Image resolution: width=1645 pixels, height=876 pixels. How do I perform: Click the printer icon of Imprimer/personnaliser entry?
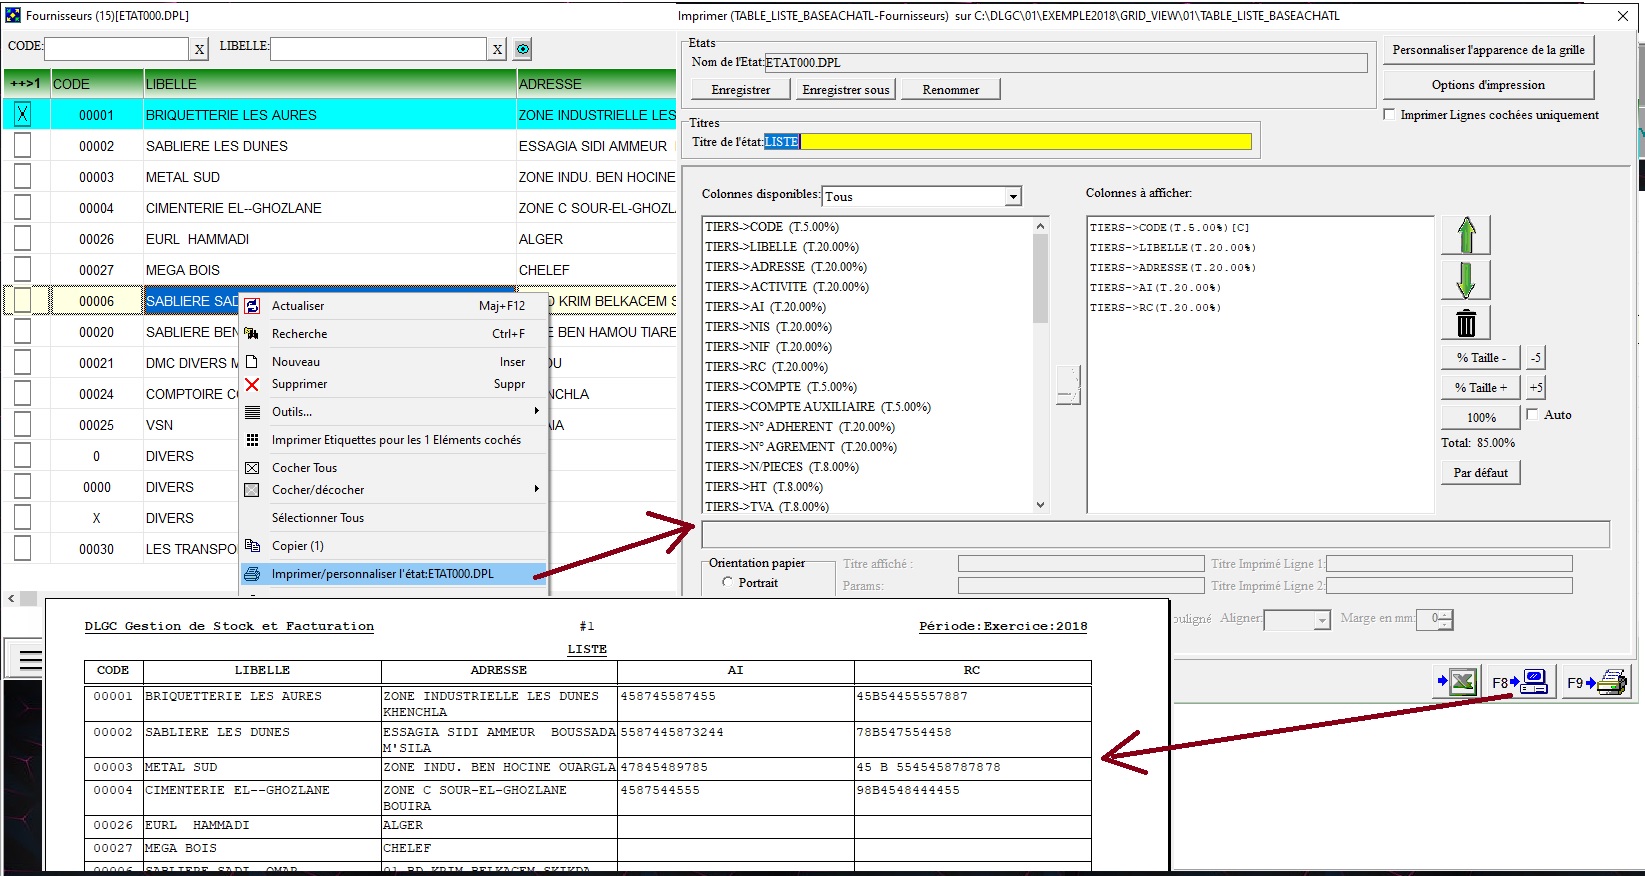coord(253,574)
